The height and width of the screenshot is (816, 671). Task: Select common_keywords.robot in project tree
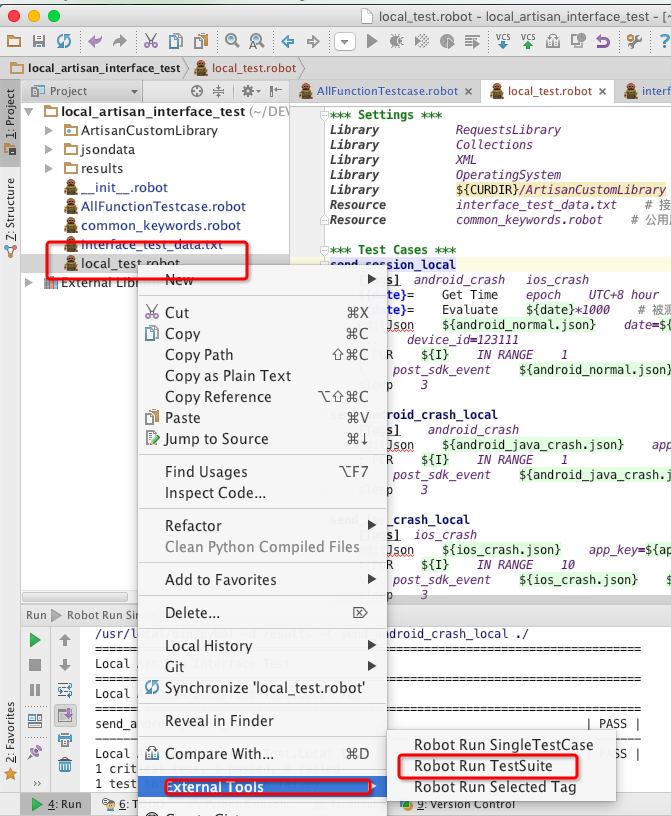(160, 226)
